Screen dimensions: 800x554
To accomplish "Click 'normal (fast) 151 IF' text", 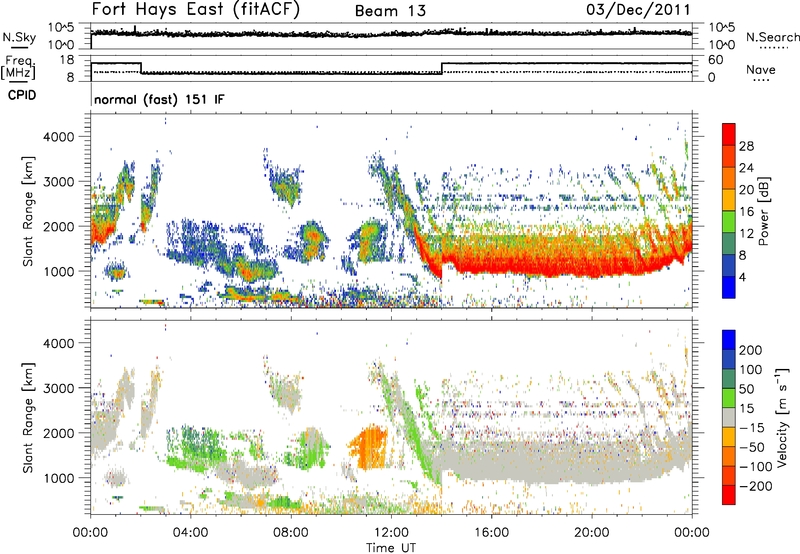I will point(159,99).
